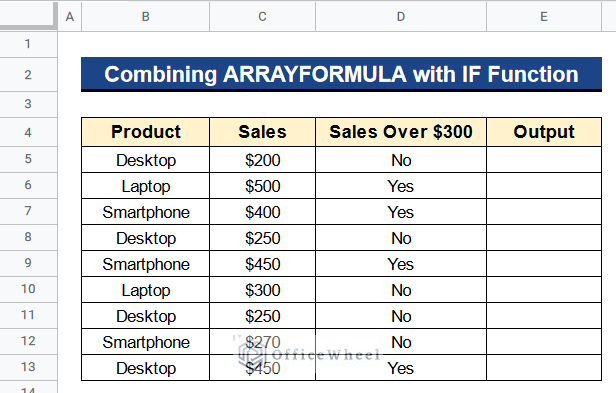This screenshot has width=616, height=393.
Task: Select row 13 header
Action: click(28, 367)
